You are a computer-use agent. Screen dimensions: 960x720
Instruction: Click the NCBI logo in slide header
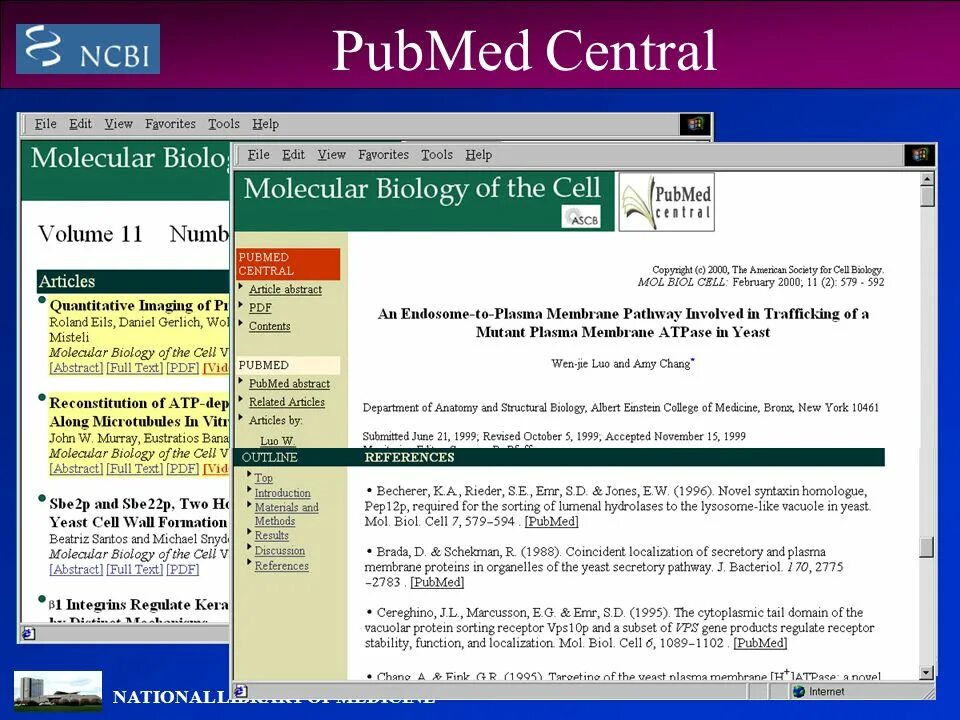point(88,49)
